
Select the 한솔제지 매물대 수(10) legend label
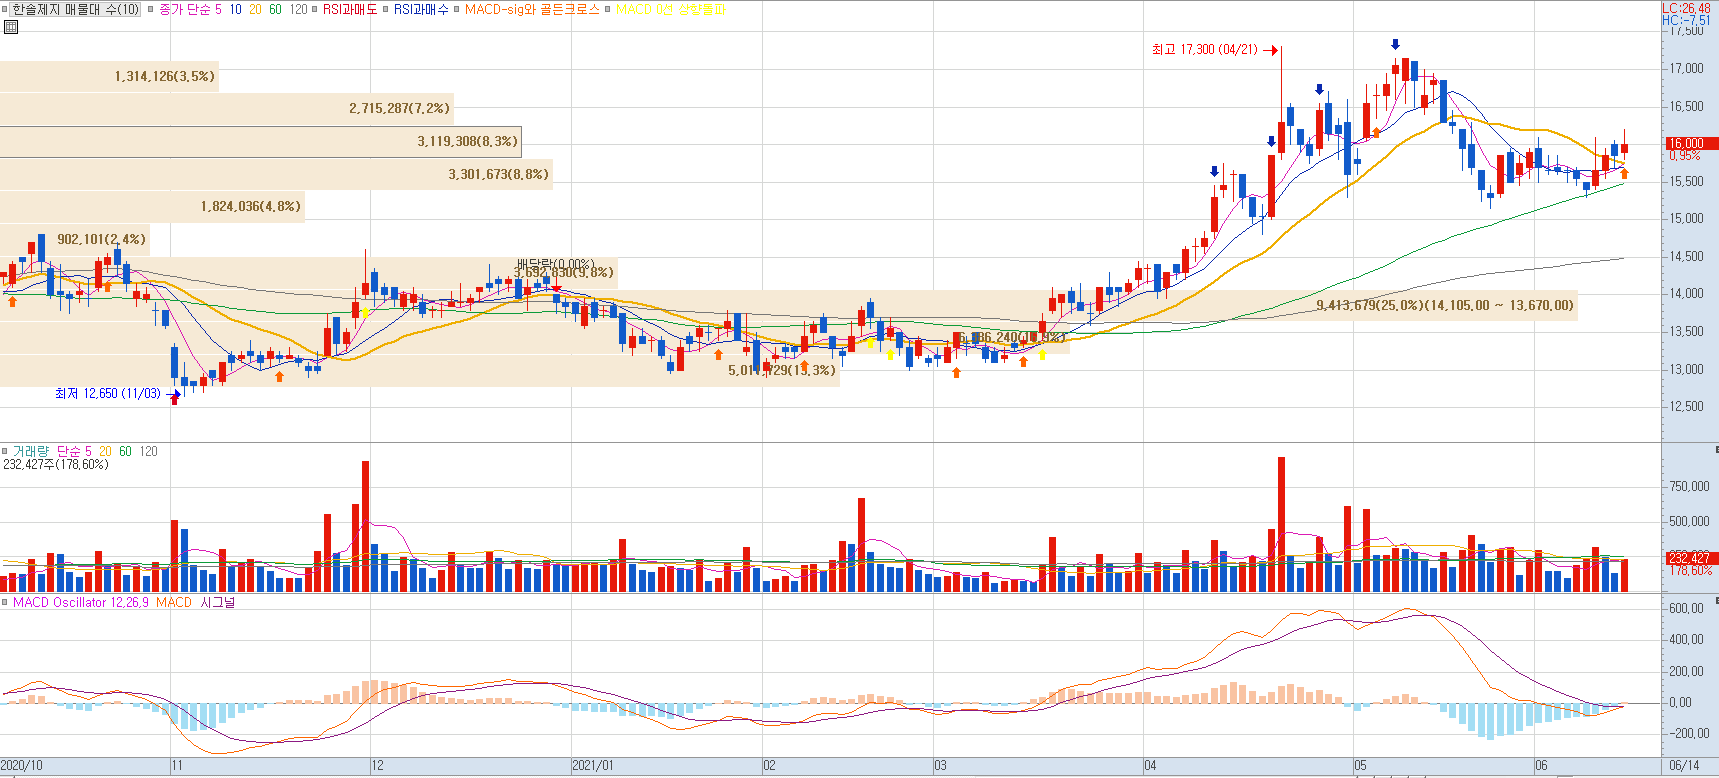76,9
